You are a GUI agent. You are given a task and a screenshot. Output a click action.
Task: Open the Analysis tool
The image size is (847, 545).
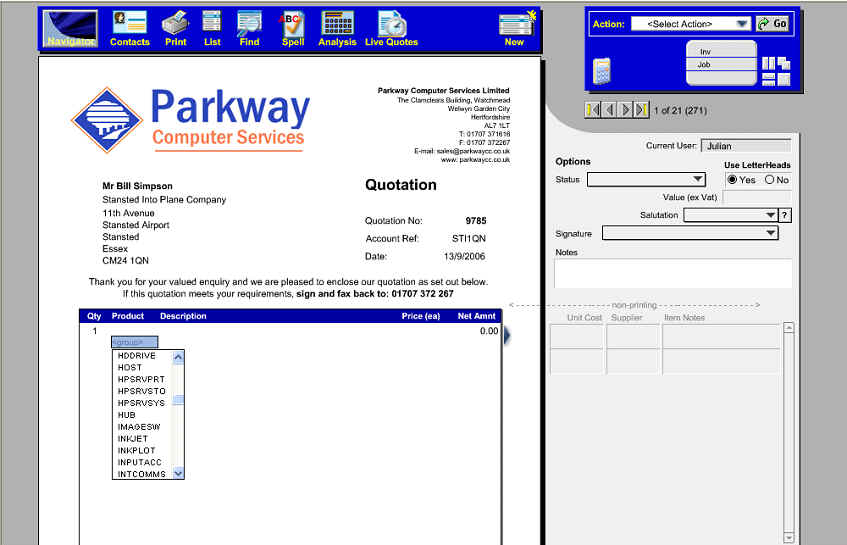[337, 29]
